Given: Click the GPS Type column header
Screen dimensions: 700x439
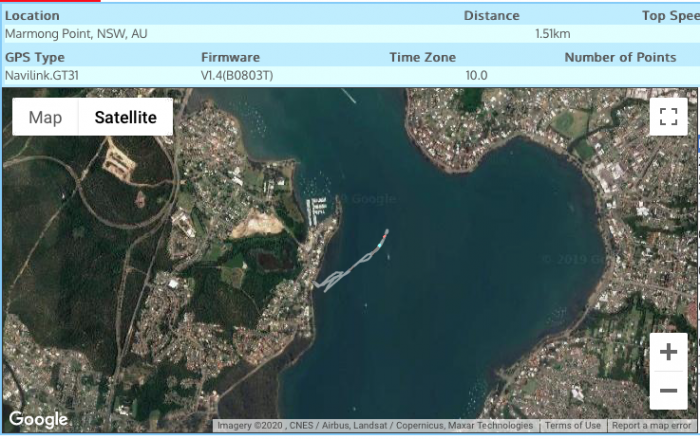Looking at the screenshot, I should 35,57.
